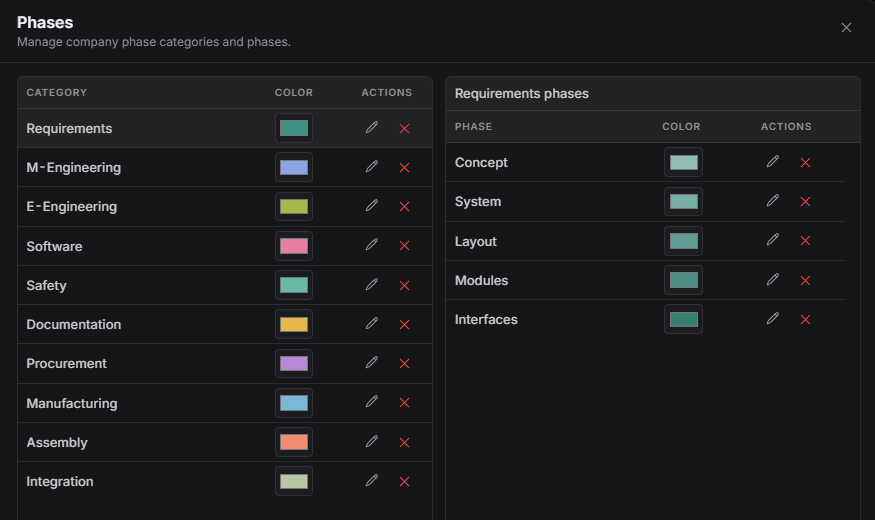Open the Integration color swatch
Viewport: 875px width, 520px height.
click(x=294, y=481)
